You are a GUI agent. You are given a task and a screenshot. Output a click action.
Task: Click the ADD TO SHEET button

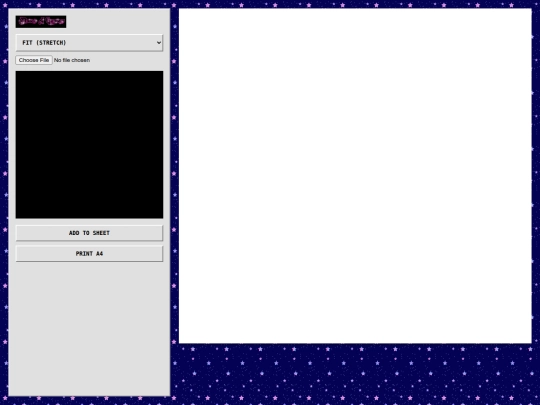pos(89,233)
